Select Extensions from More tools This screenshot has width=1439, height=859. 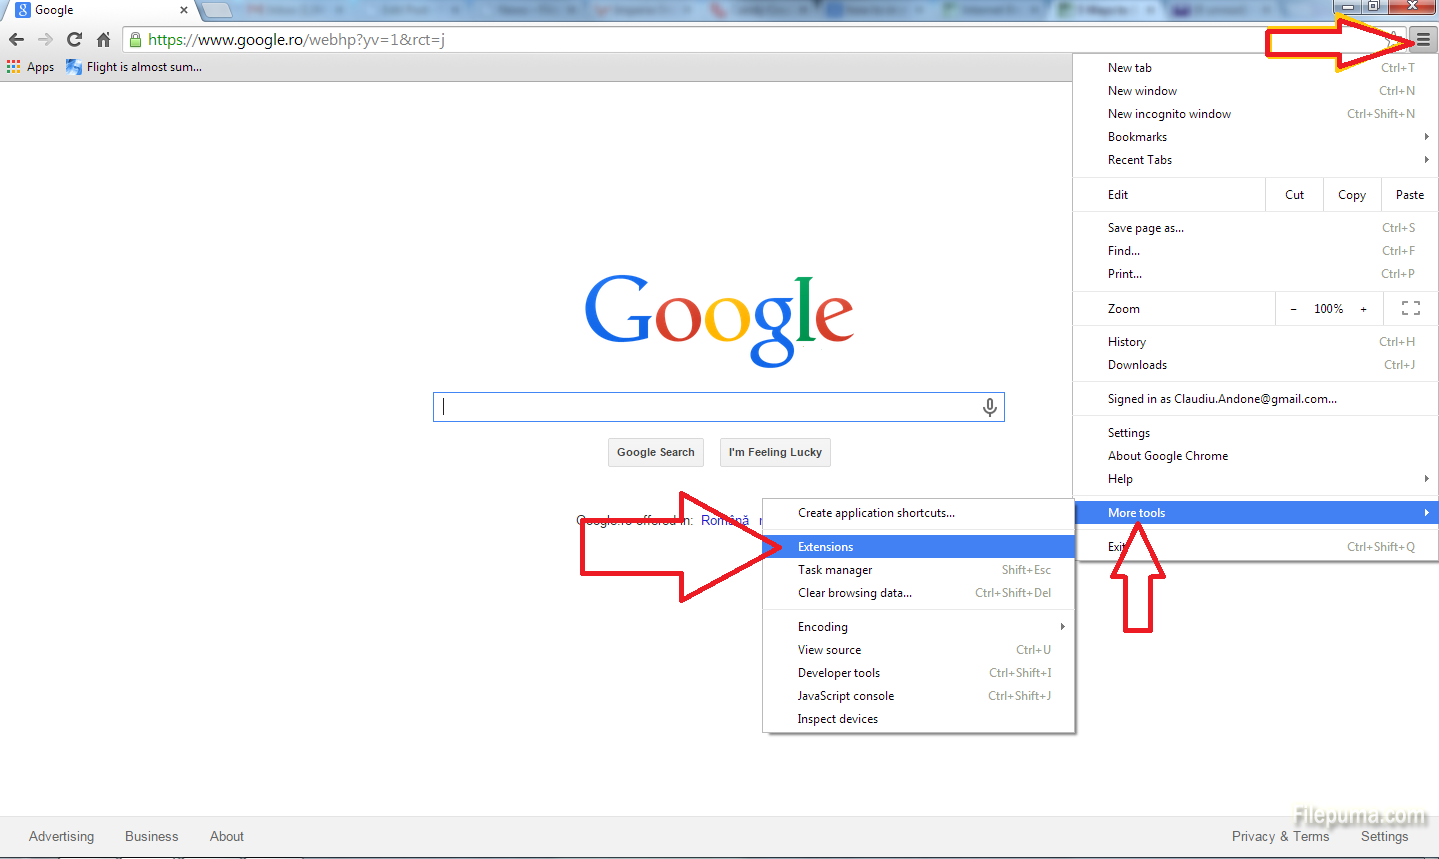[x=826, y=547]
